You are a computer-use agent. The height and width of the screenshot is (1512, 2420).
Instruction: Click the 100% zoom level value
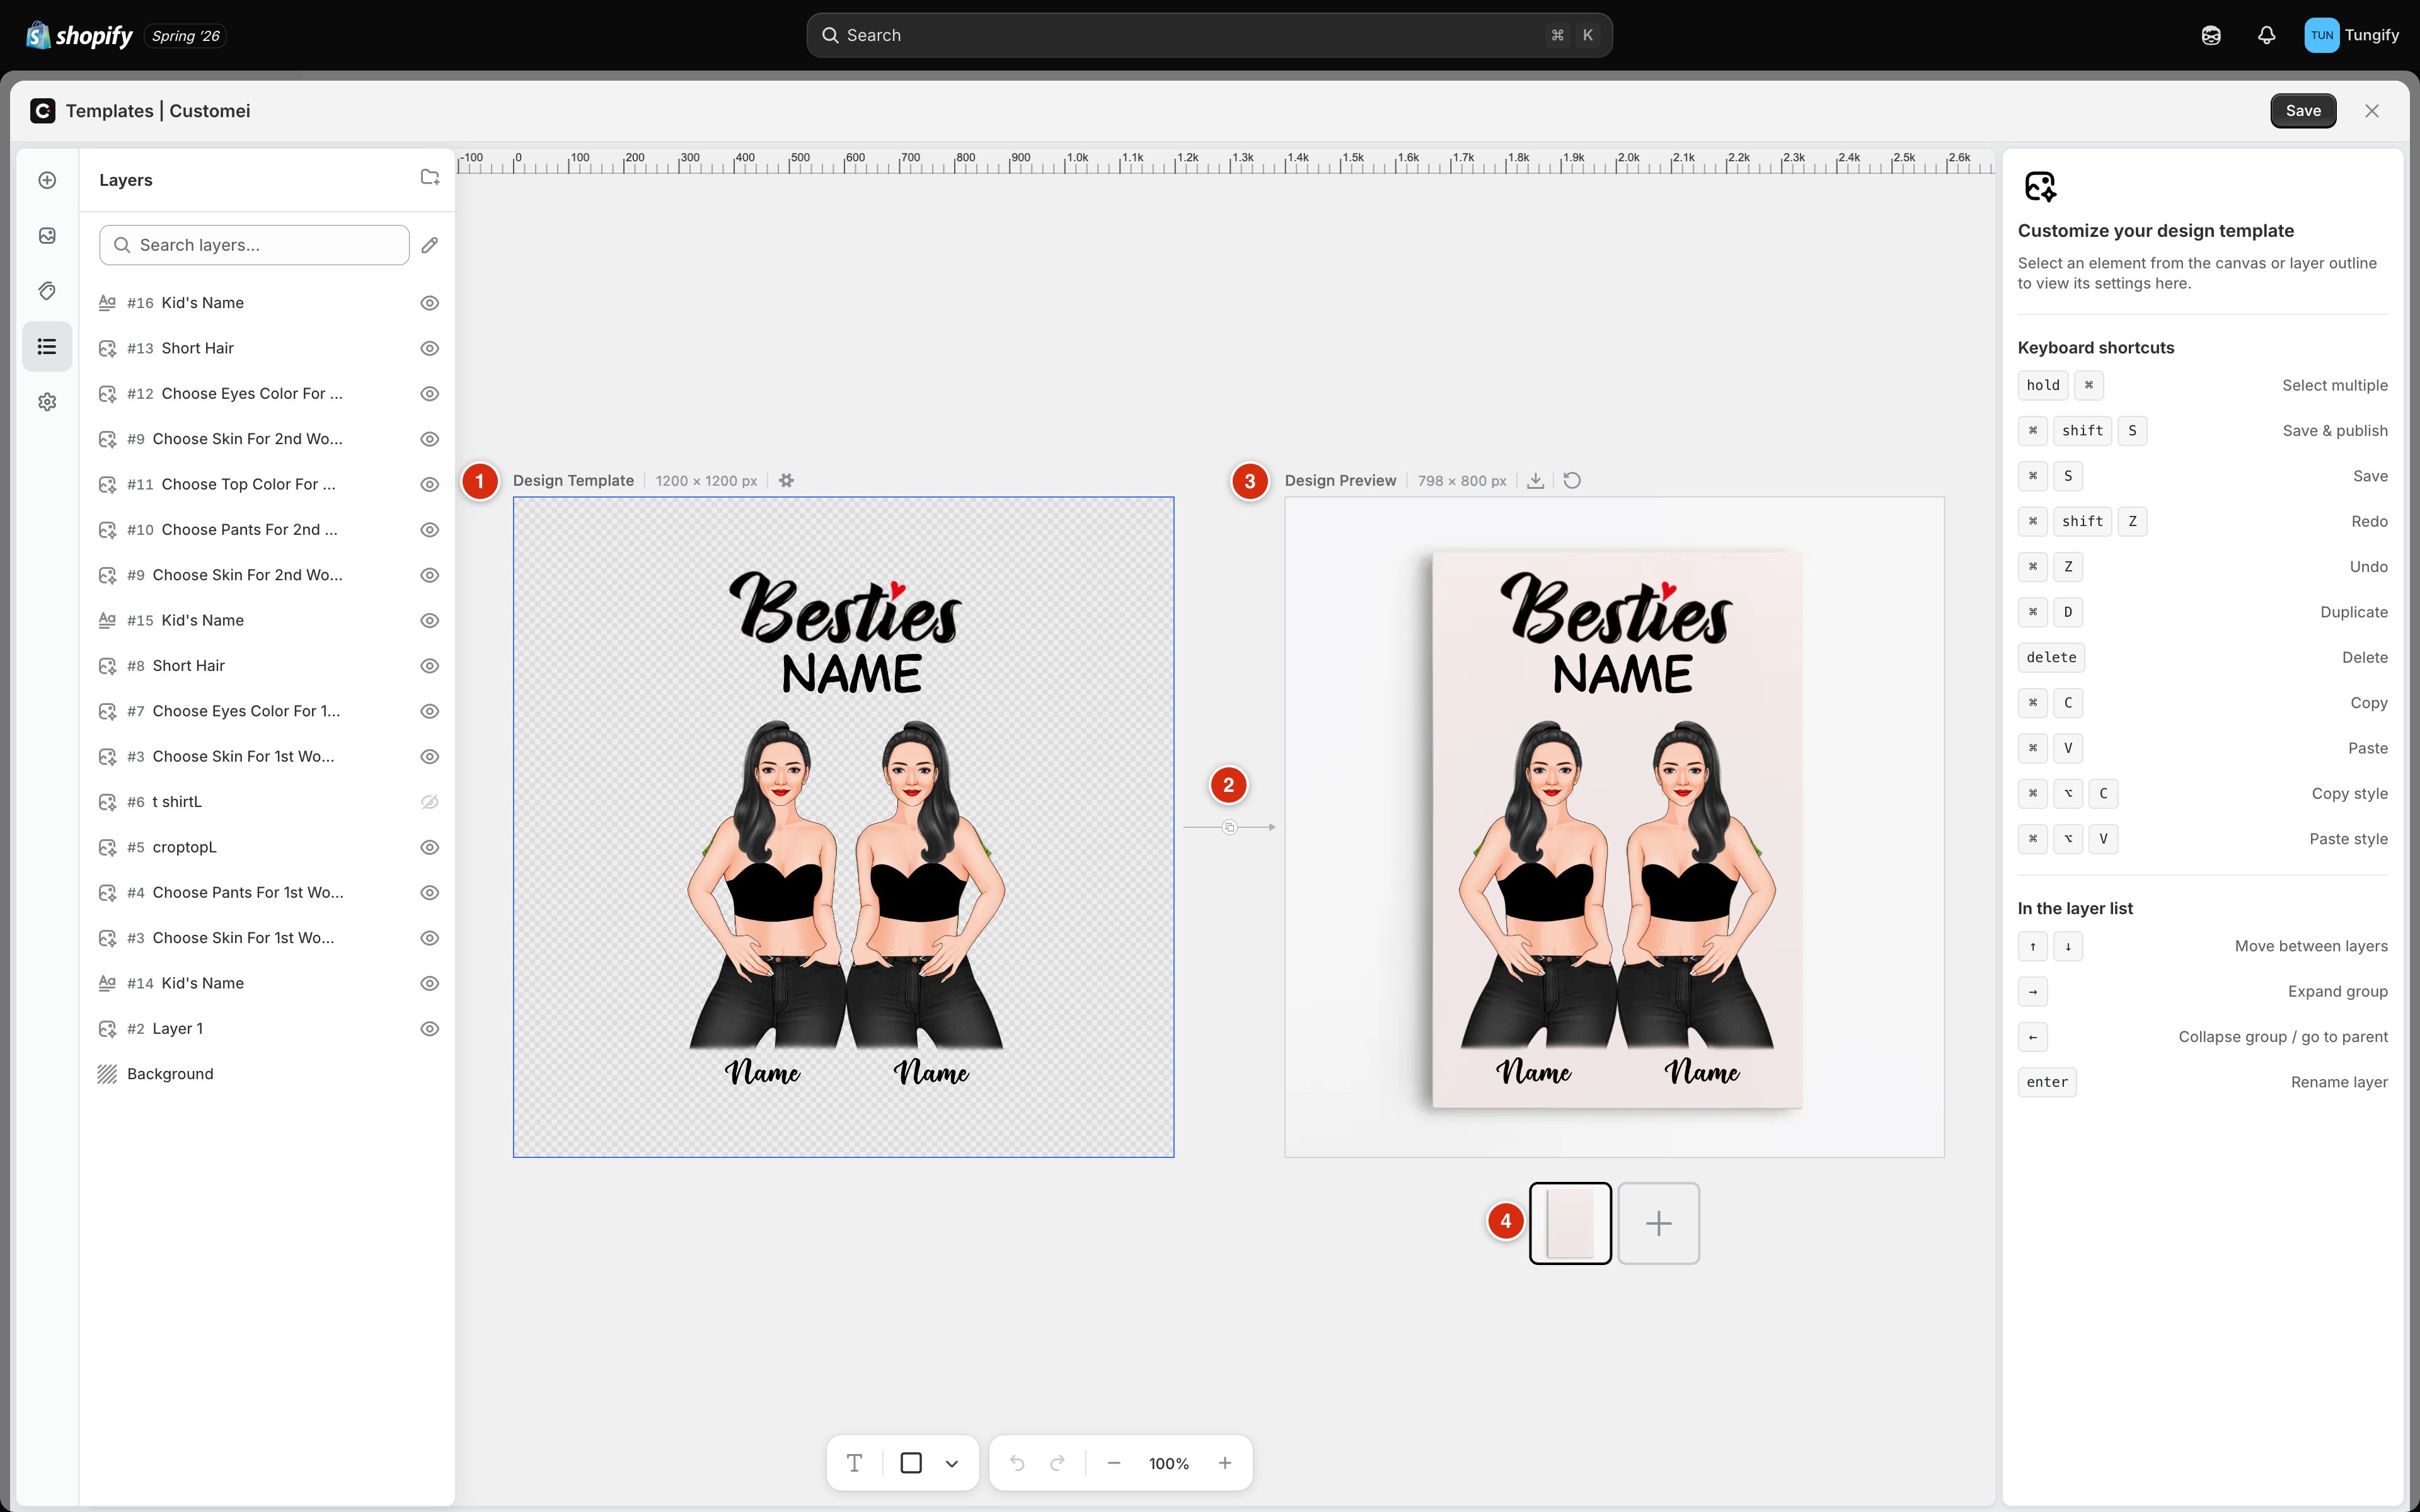[1169, 1464]
